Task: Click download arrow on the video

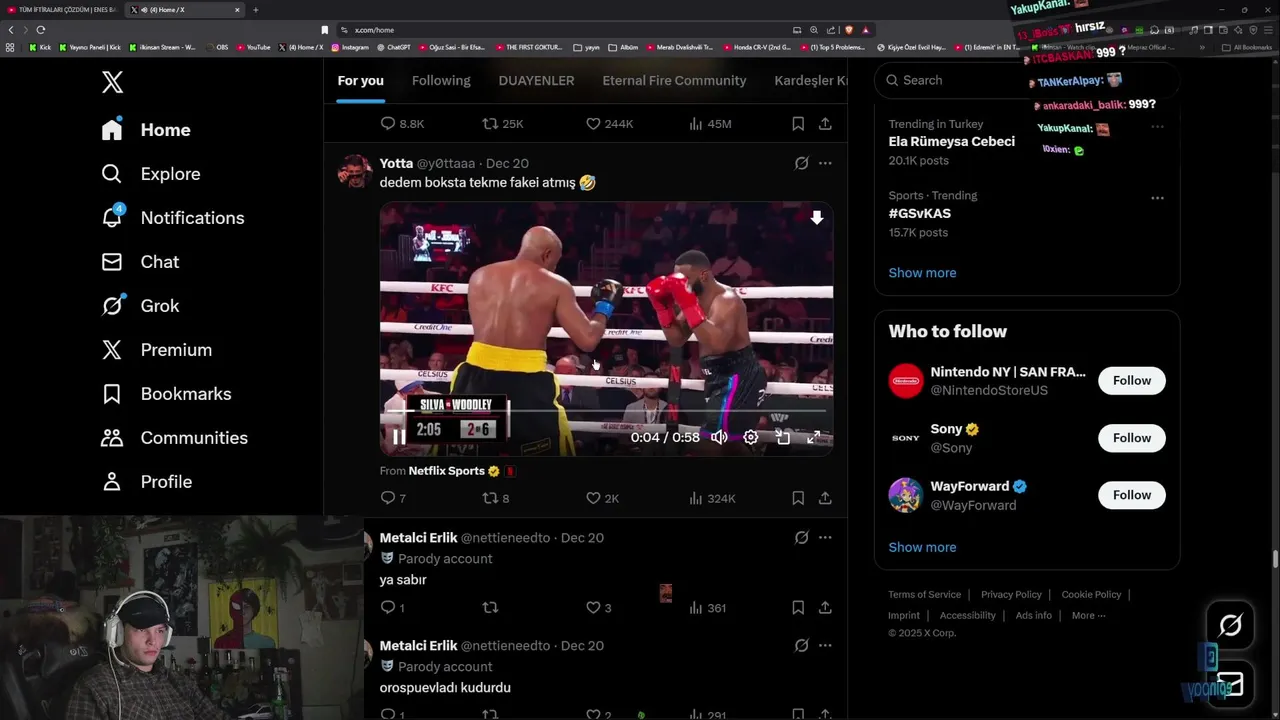Action: 817,218
